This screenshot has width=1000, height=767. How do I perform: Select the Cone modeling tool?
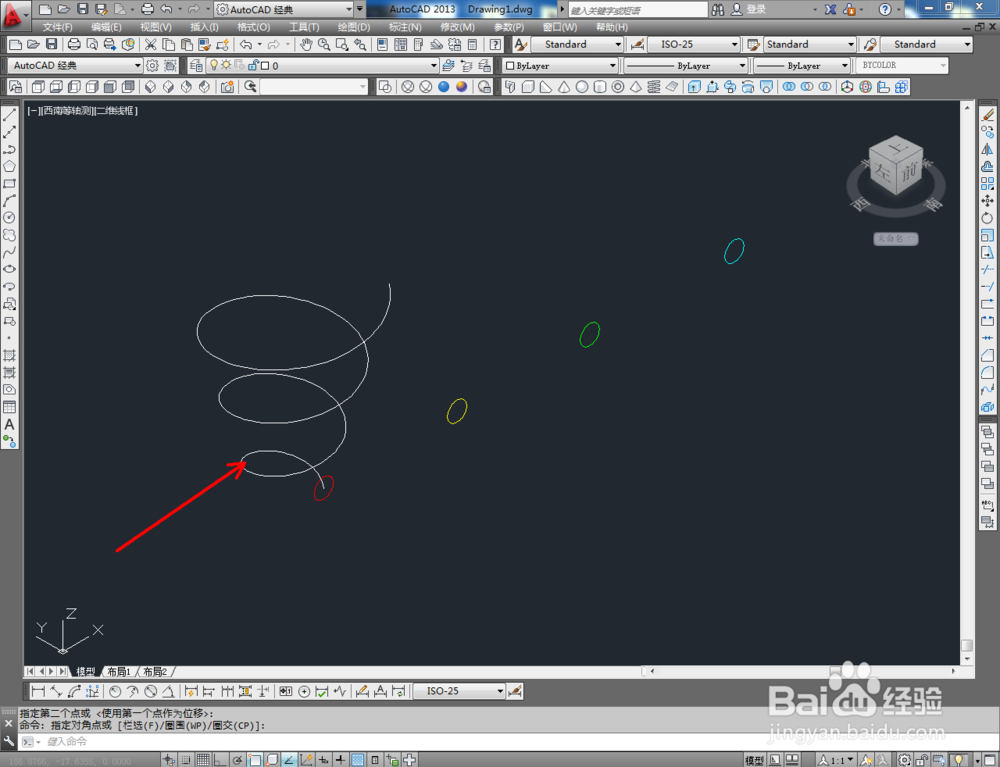pyautogui.click(x=564, y=87)
